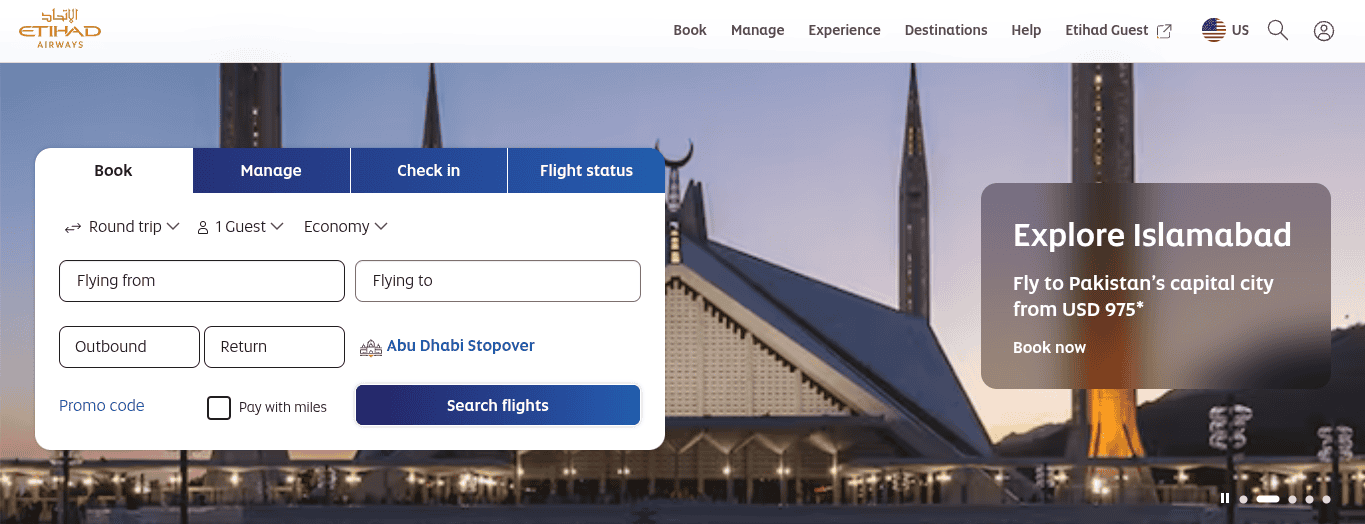Click the US flag region icon
The height and width of the screenshot is (524, 1365).
[x=1214, y=30]
